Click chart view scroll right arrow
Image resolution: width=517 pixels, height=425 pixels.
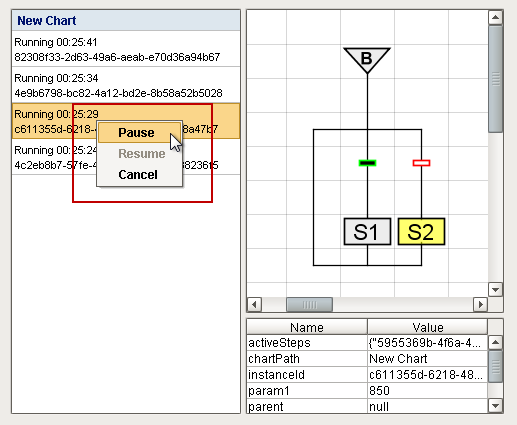(x=480, y=304)
